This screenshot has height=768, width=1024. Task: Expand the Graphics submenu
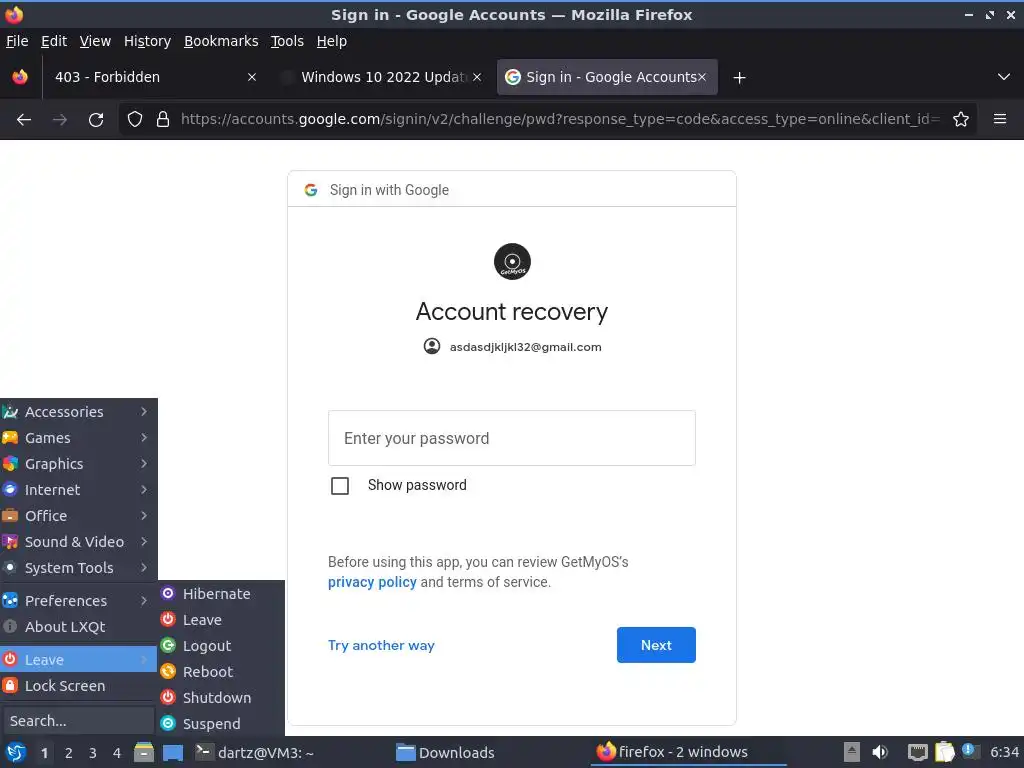click(x=78, y=464)
